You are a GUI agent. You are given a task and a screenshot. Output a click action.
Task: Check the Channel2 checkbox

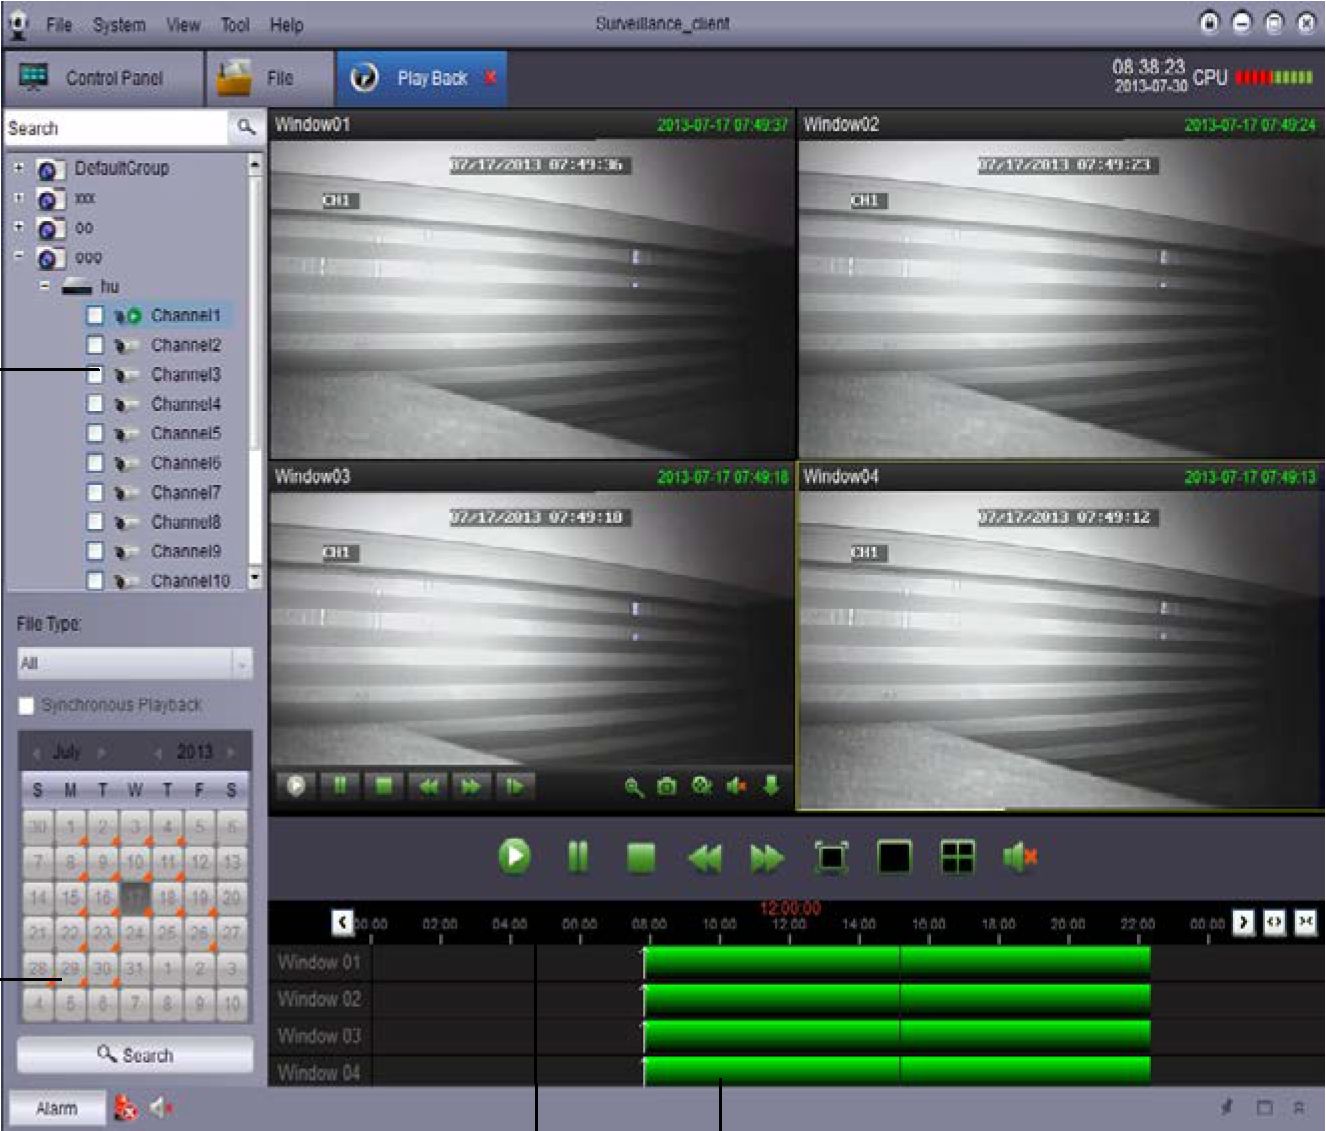[x=94, y=345]
